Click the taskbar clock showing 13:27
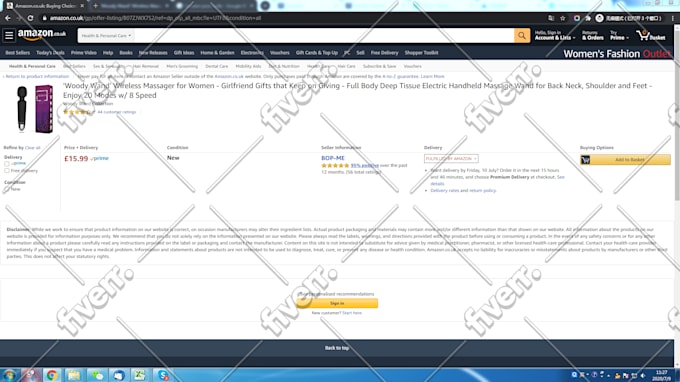This screenshot has width=680, height=382. [661, 375]
